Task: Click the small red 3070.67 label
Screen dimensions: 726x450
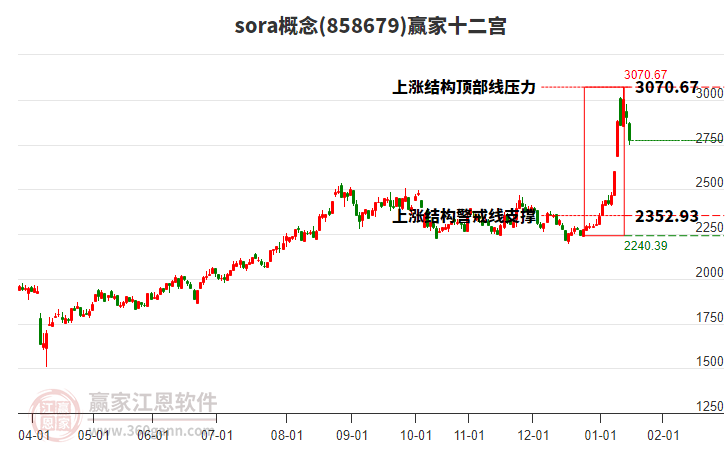Action: point(645,75)
